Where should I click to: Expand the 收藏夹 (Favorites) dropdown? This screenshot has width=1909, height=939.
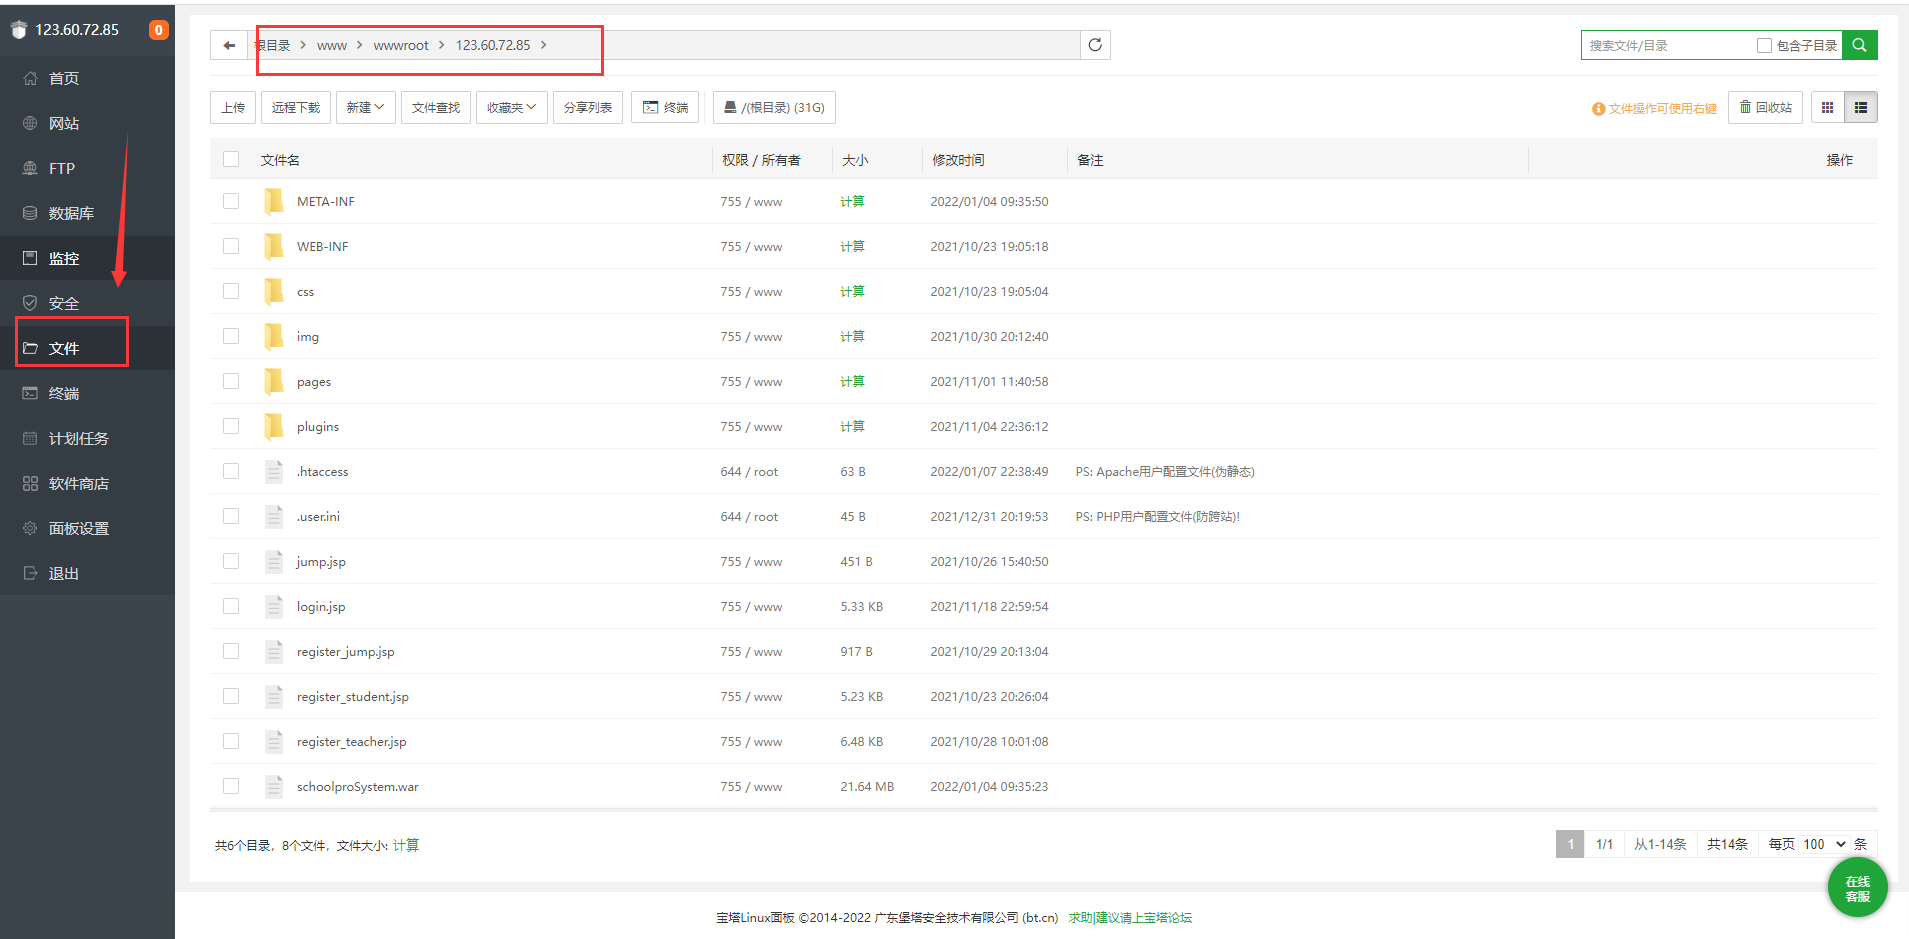[x=512, y=107]
